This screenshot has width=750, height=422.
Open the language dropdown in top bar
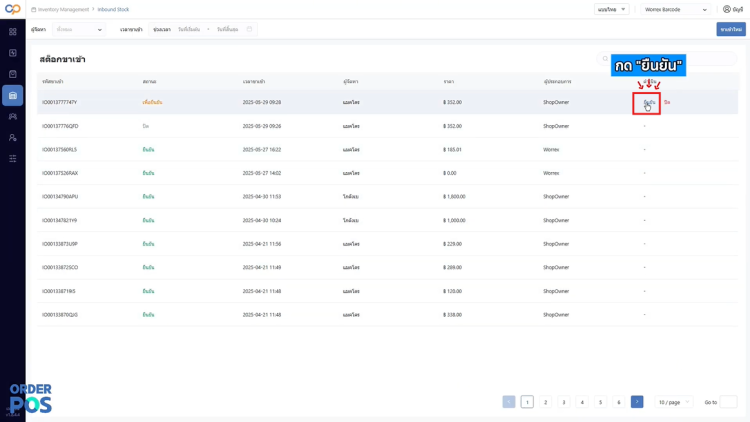pyautogui.click(x=611, y=9)
